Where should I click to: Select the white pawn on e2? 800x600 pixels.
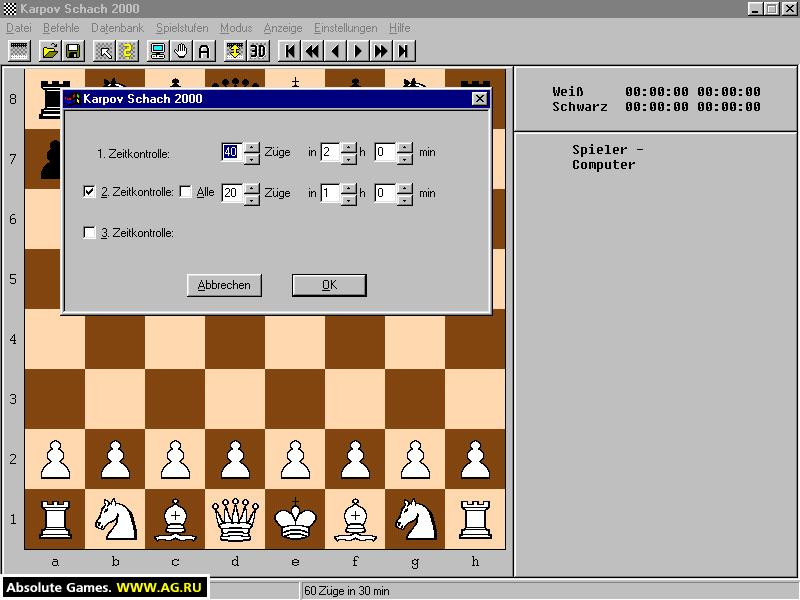pyautogui.click(x=295, y=459)
